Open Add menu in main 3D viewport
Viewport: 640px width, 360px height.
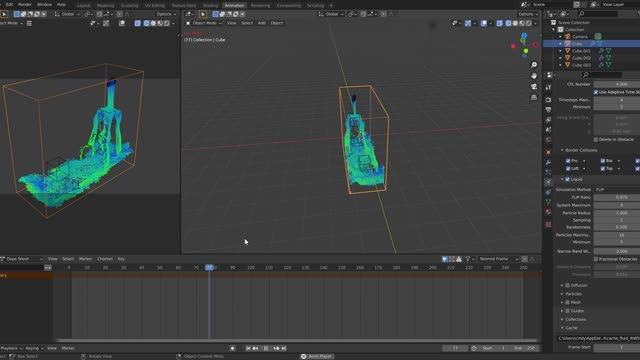point(262,23)
